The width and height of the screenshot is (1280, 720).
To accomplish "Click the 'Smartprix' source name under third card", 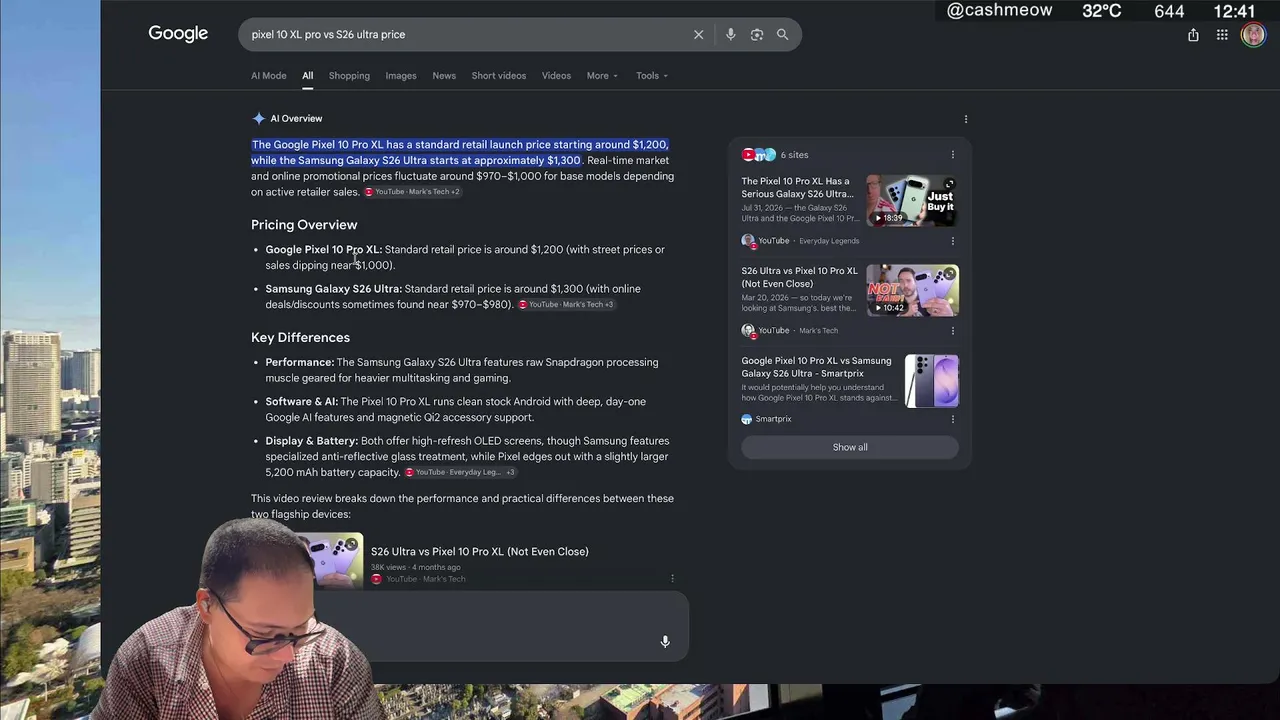I will coord(773,419).
